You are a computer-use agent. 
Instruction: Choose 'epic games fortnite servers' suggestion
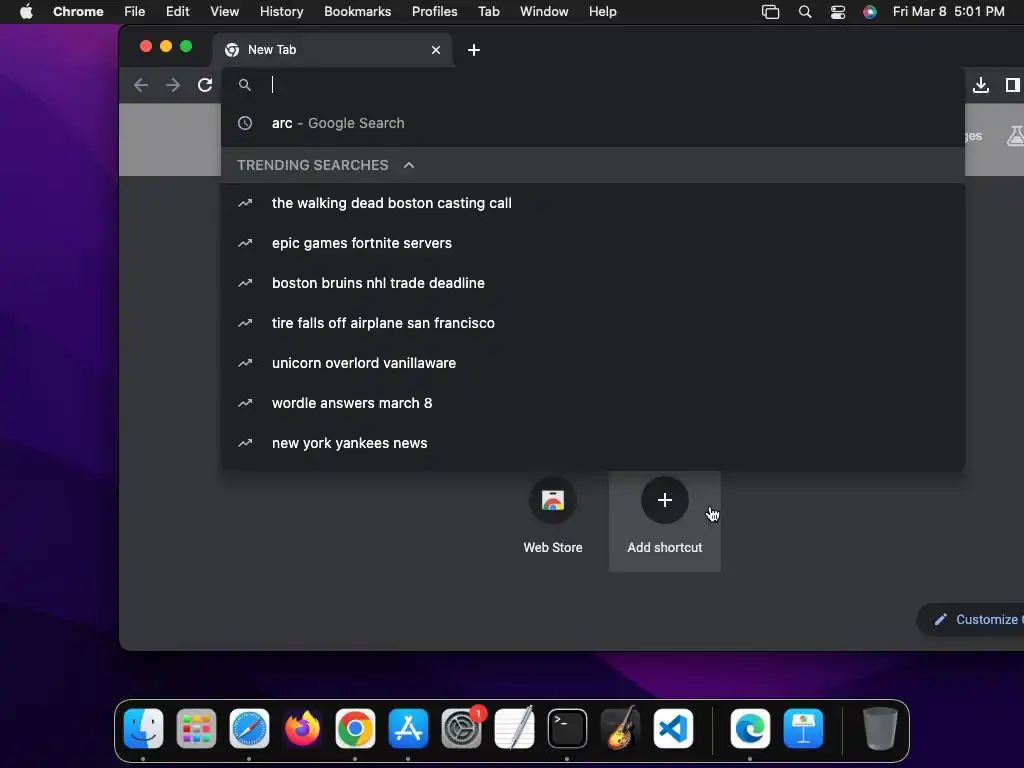tap(592, 243)
